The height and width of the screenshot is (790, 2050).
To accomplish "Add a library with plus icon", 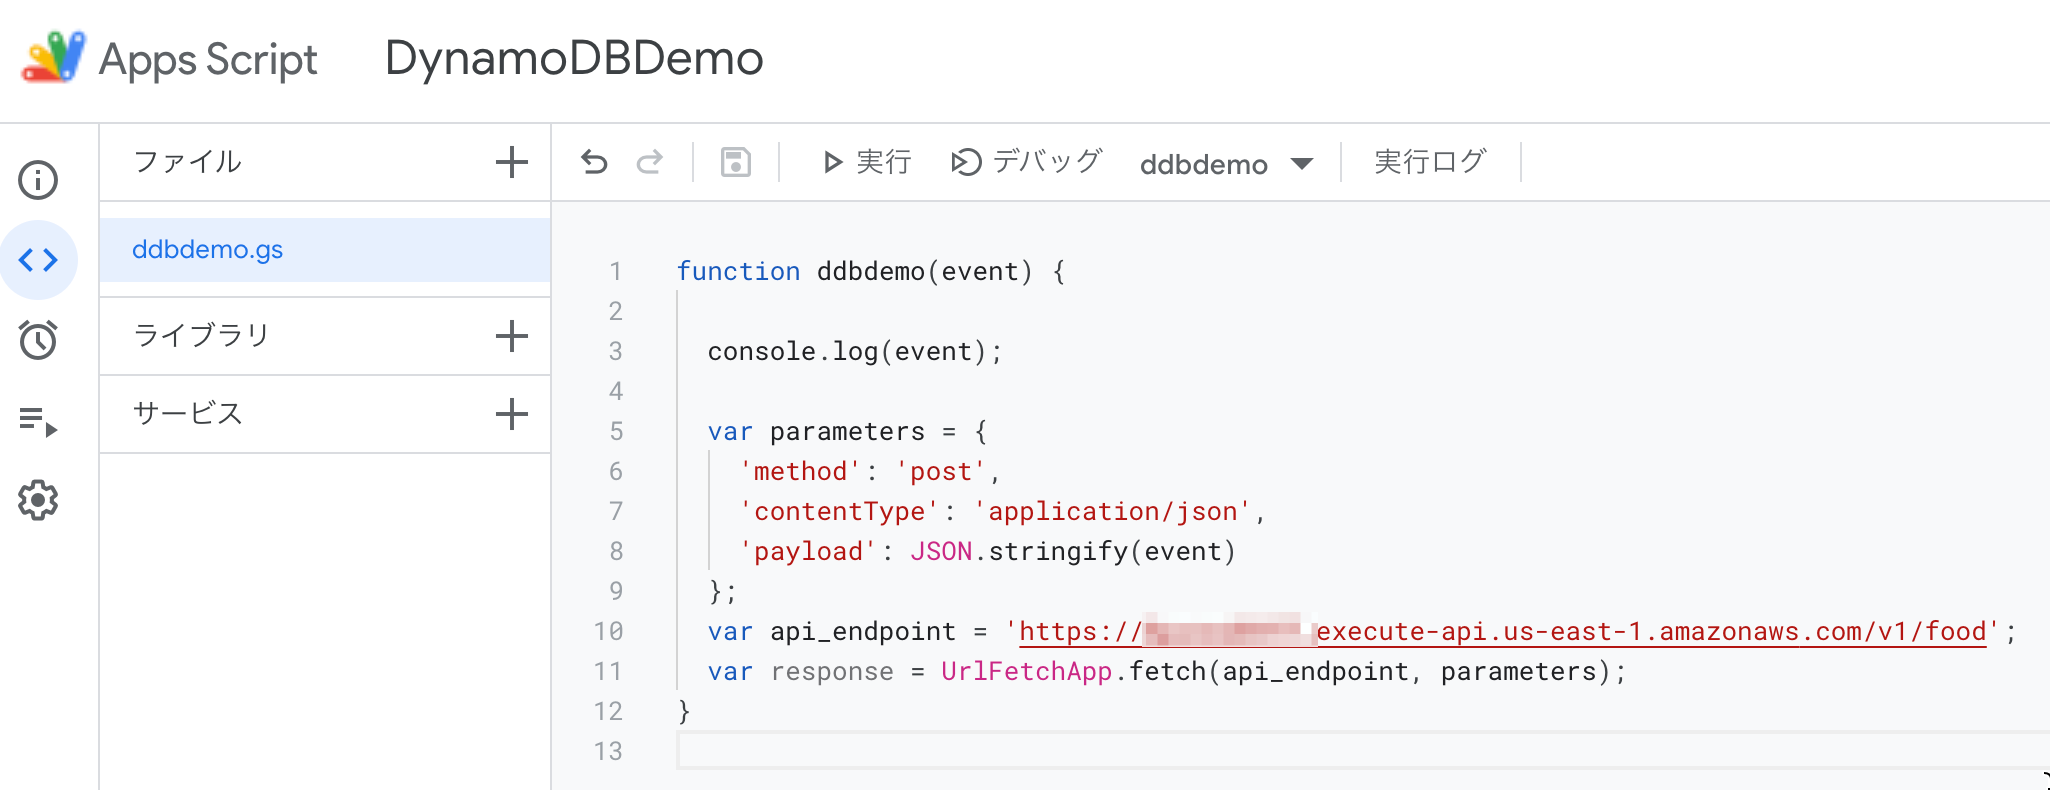I will (x=512, y=336).
